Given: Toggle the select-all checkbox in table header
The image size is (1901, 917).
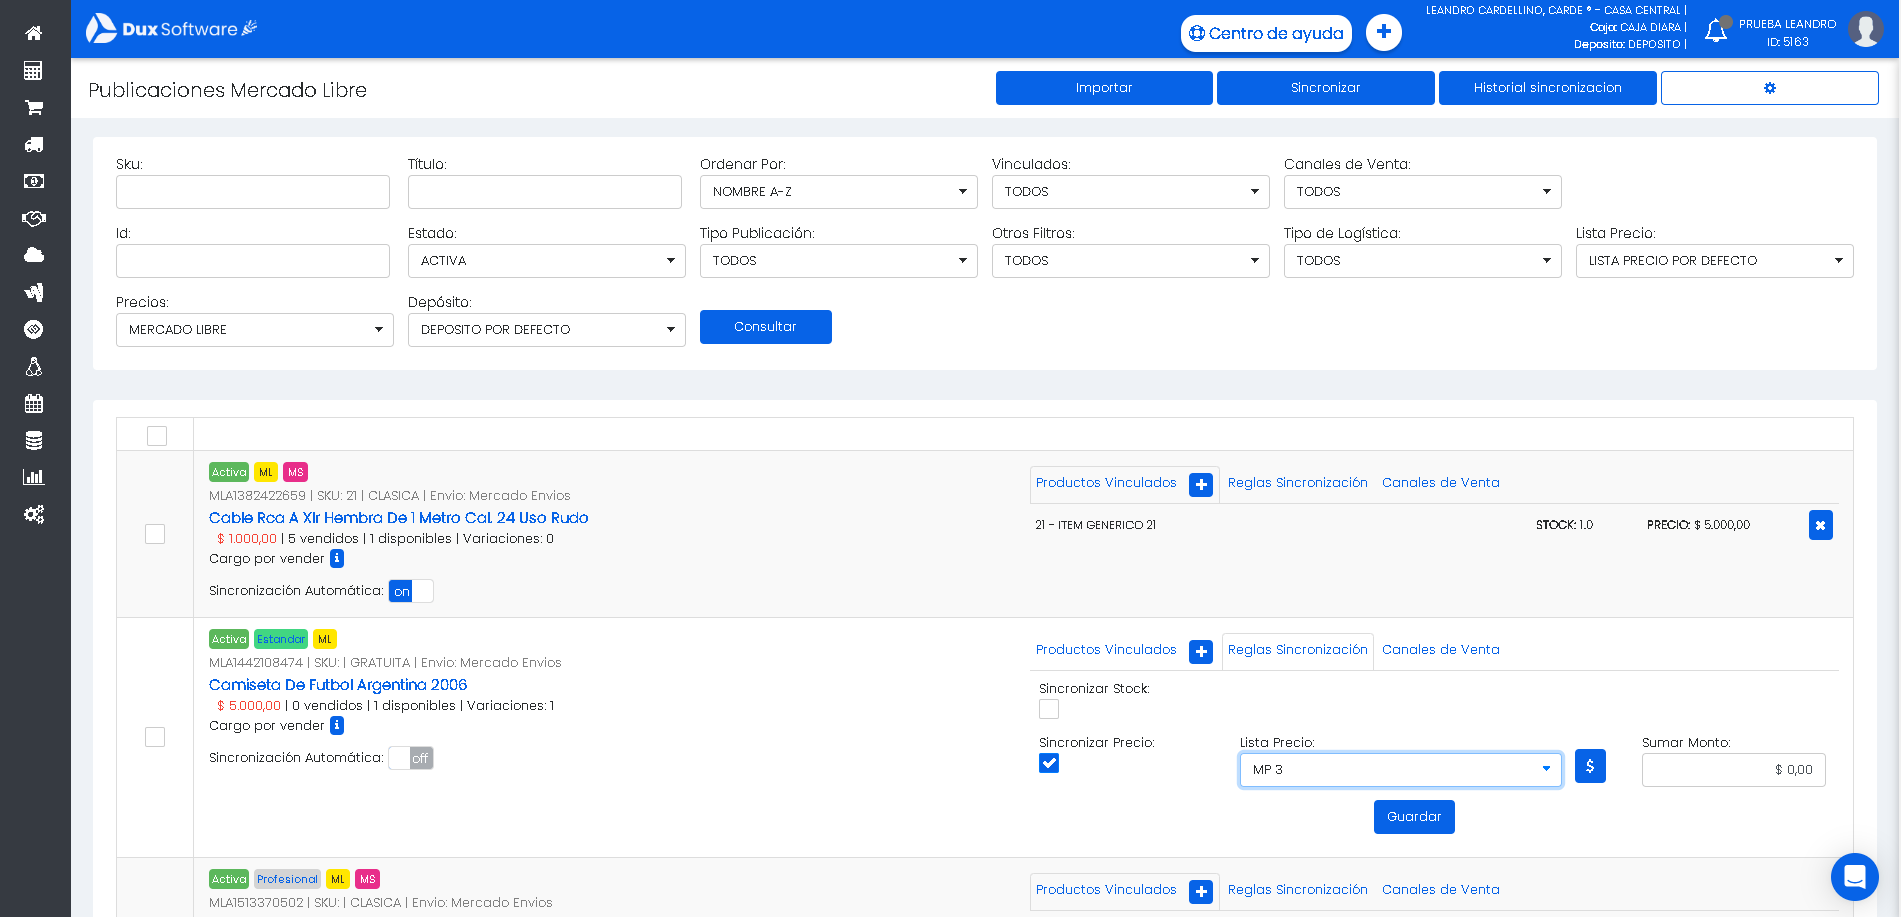Looking at the screenshot, I should [x=157, y=436].
